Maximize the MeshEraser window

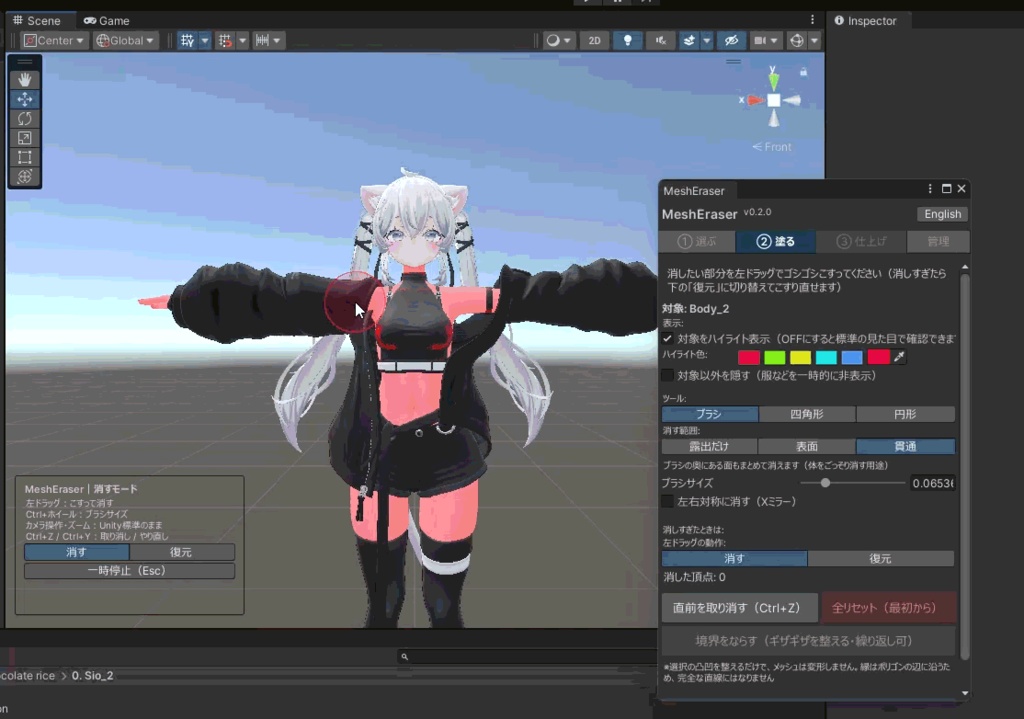click(946, 189)
